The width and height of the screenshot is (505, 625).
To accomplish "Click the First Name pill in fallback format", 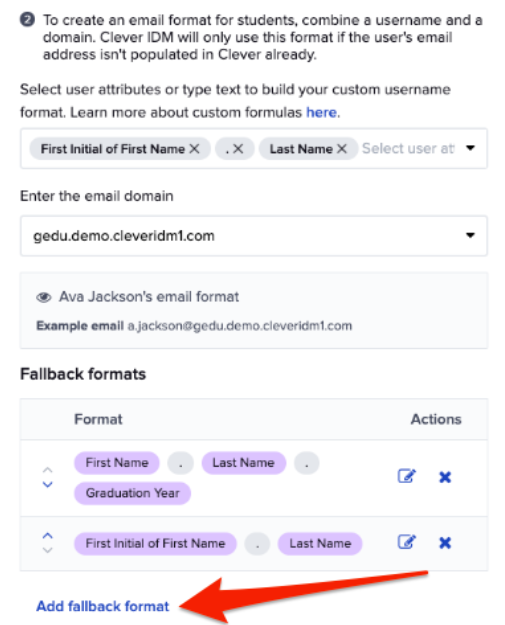I will pyautogui.click(x=117, y=463).
